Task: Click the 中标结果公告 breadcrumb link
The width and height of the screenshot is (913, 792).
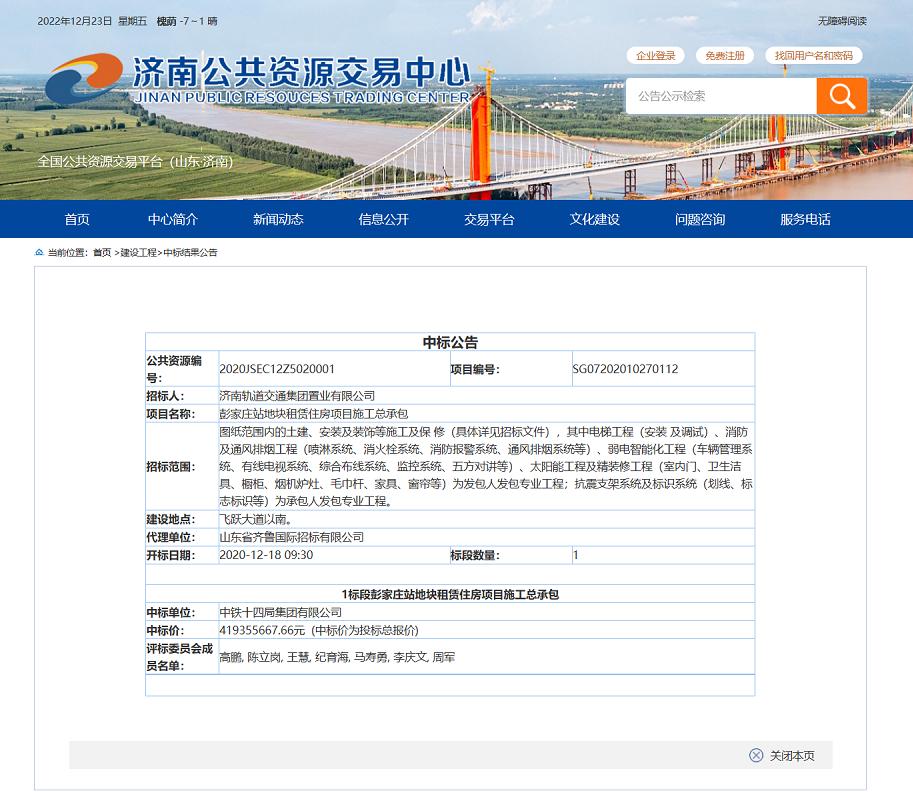Action: pyautogui.click(x=190, y=253)
